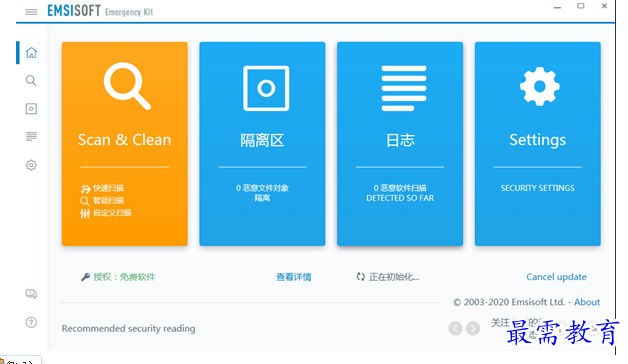This screenshot has height=364, width=628.
Task: Open the chat feedback sidebar icon
Action: pos(31,294)
